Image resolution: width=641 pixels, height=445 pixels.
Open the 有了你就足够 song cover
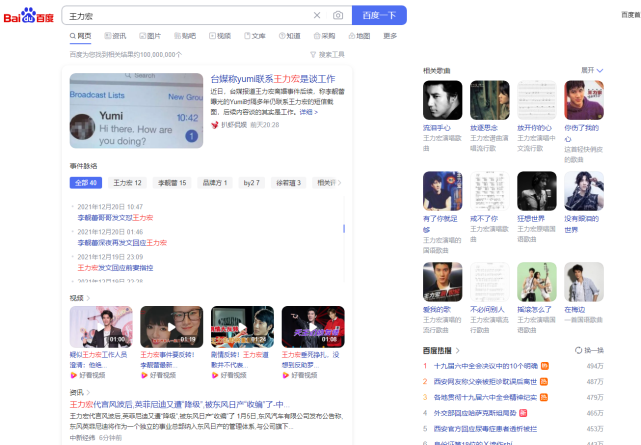click(443, 191)
